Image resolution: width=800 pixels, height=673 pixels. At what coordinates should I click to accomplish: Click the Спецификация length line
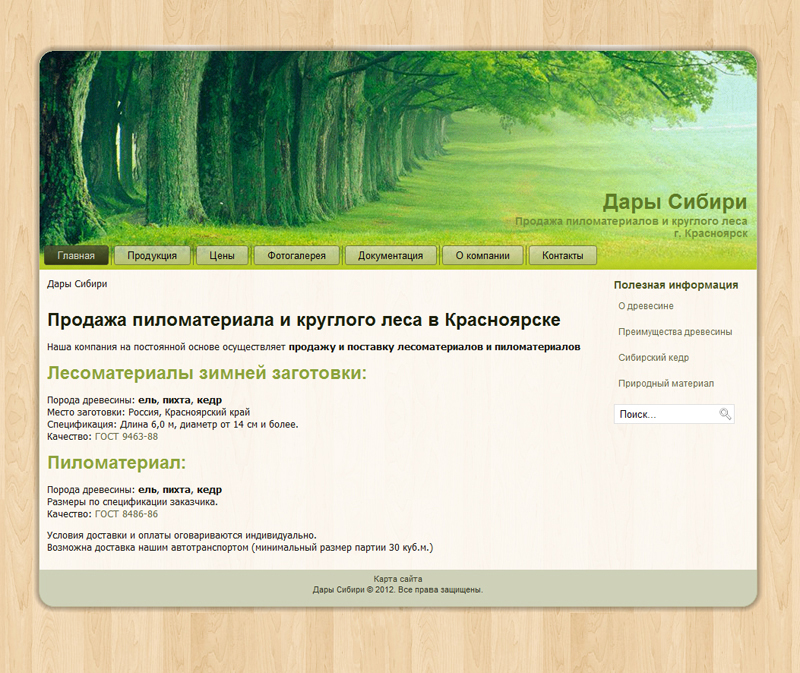click(x=172, y=425)
